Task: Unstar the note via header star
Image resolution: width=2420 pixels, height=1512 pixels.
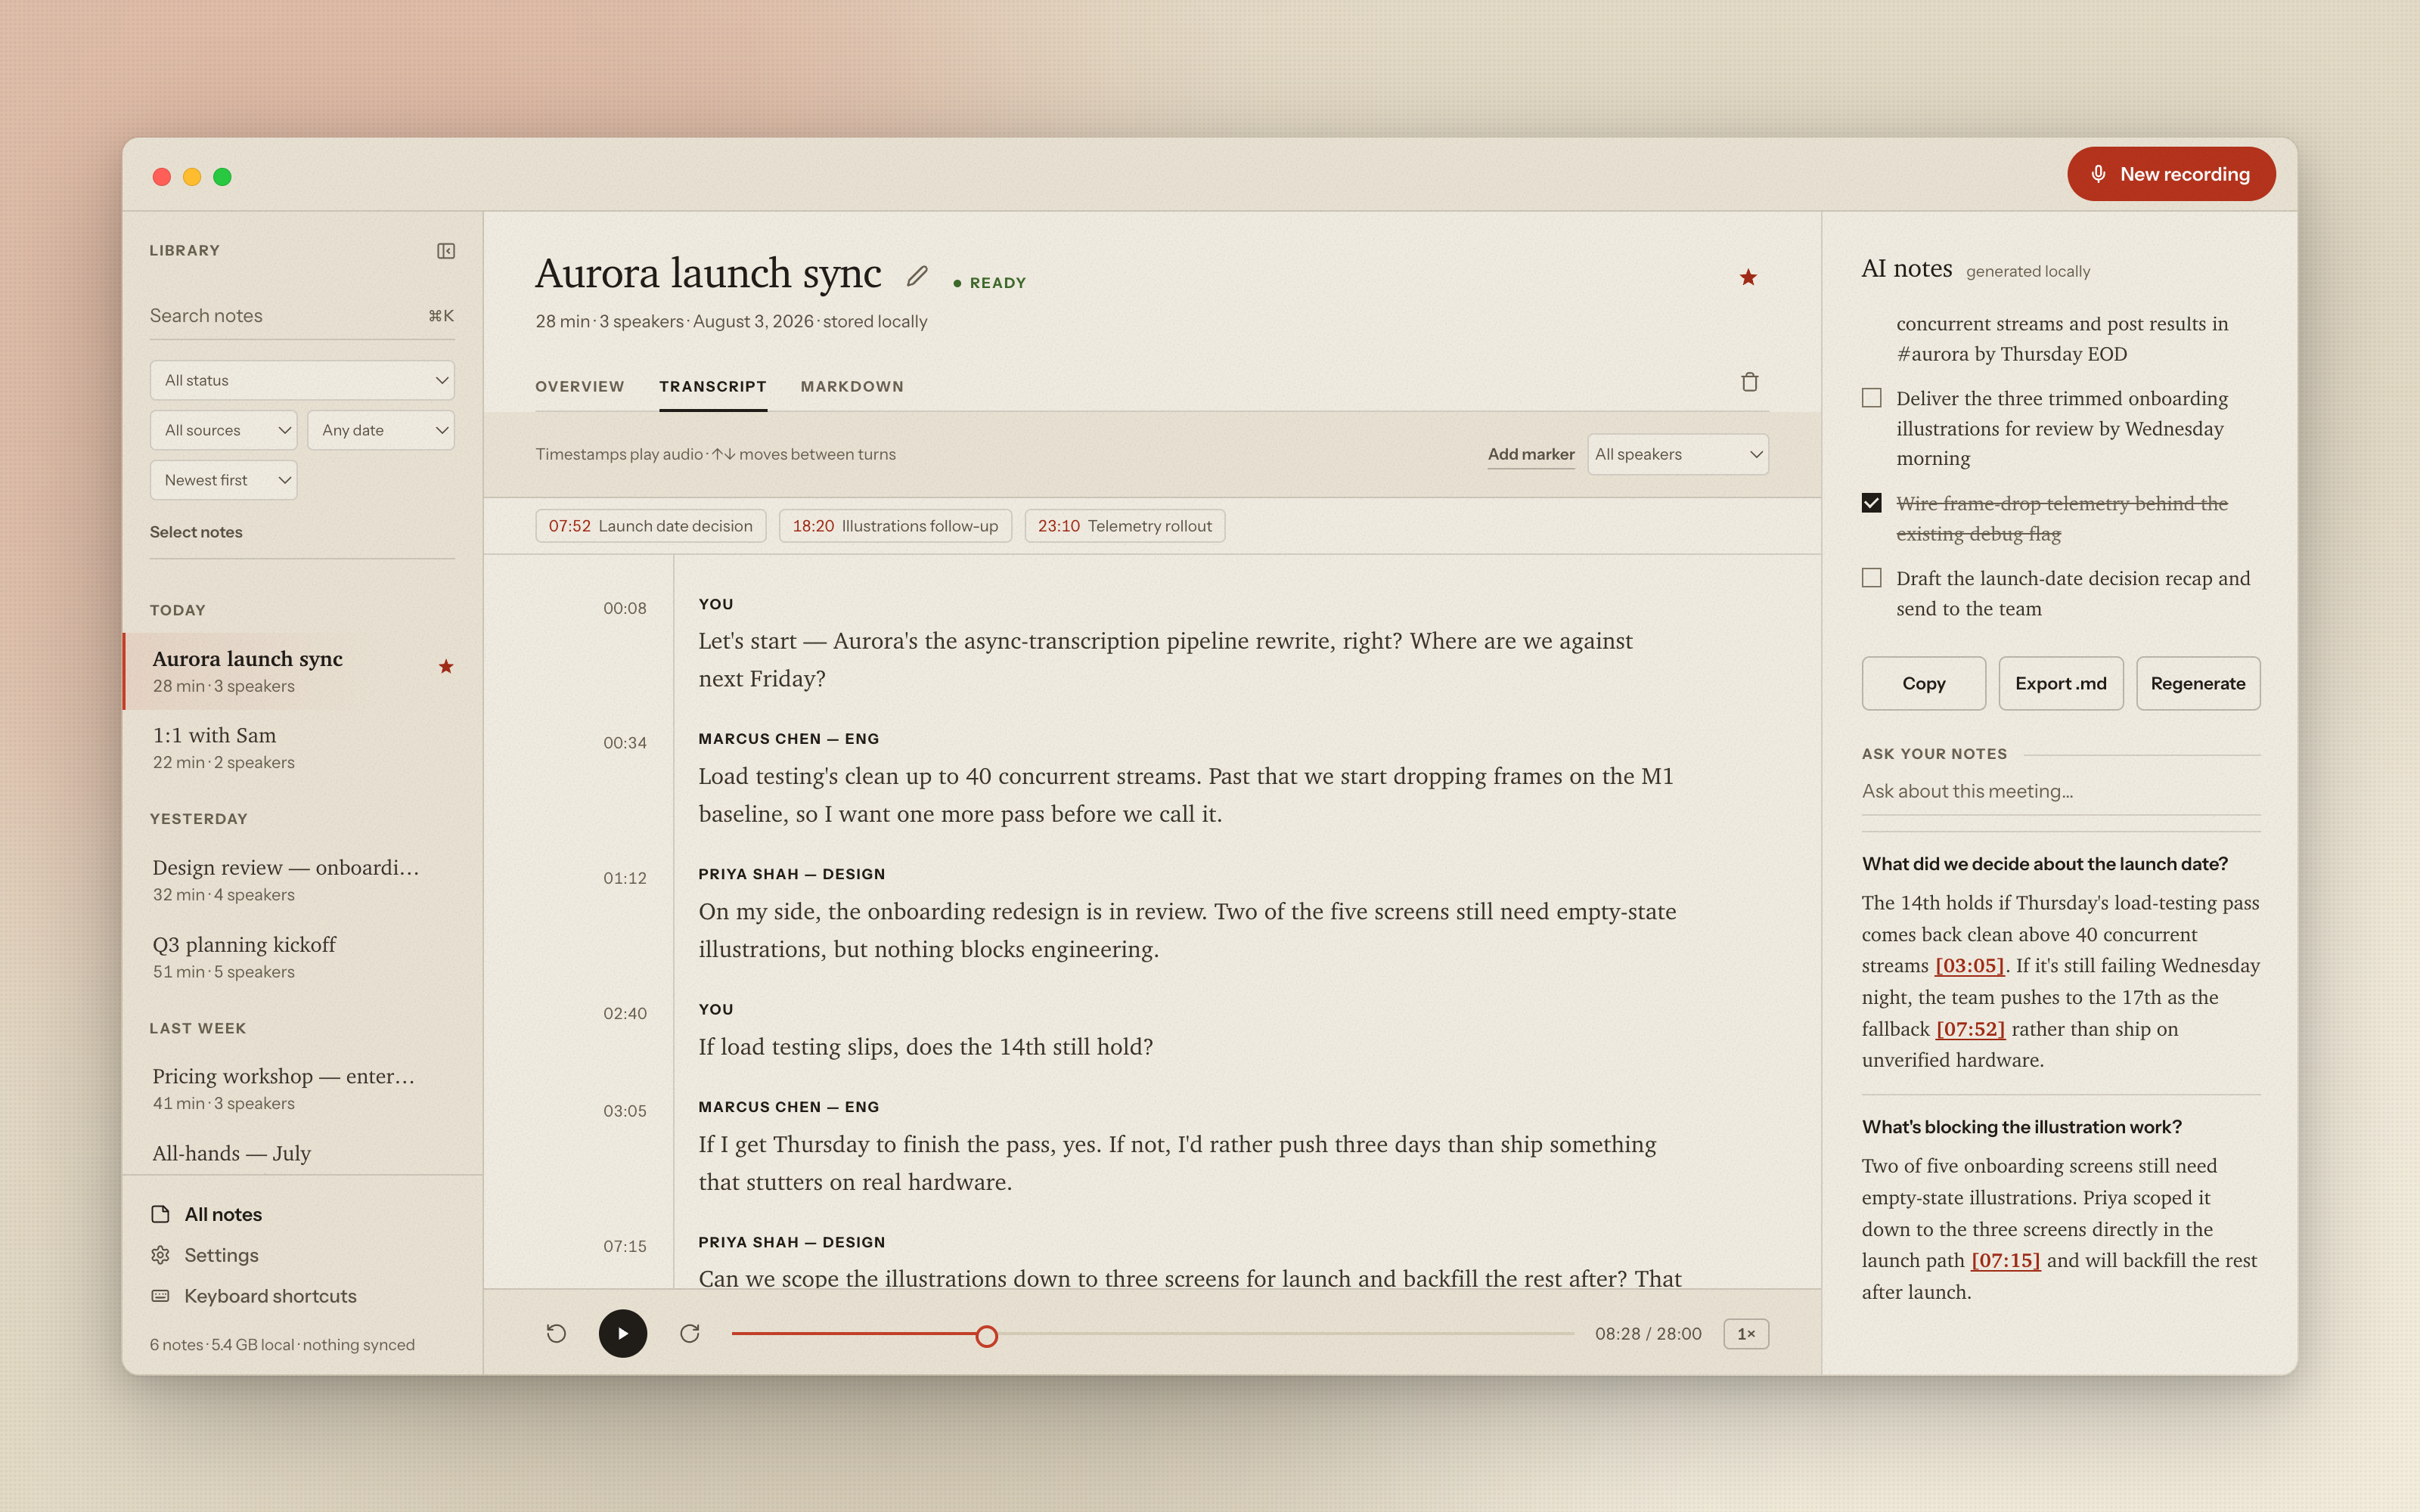Action: pos(1748,277)
